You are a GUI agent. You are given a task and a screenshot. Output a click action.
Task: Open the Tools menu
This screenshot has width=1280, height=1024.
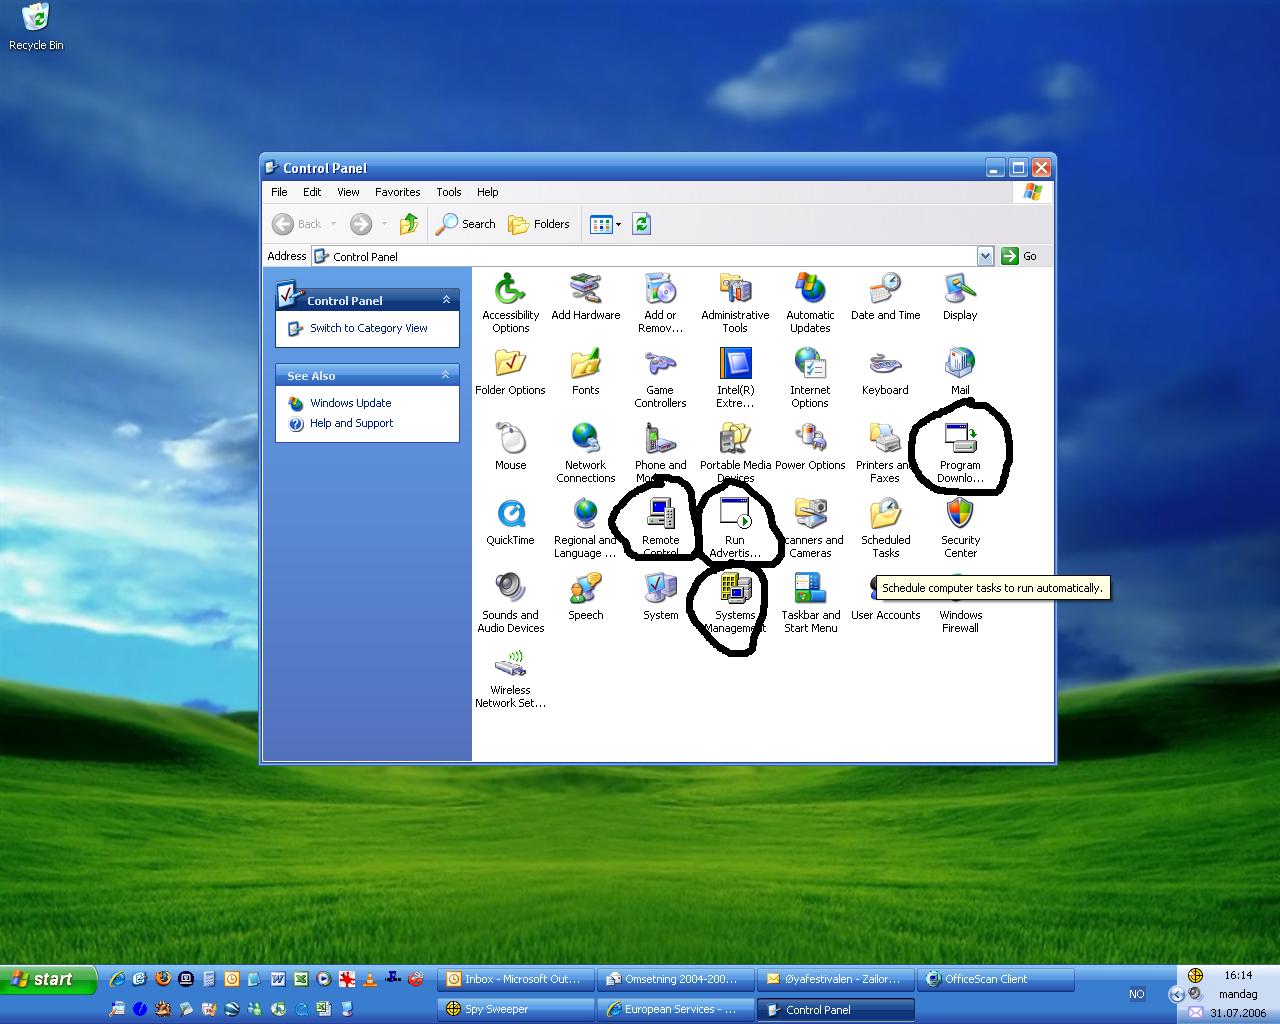click(x=449, y=192)
